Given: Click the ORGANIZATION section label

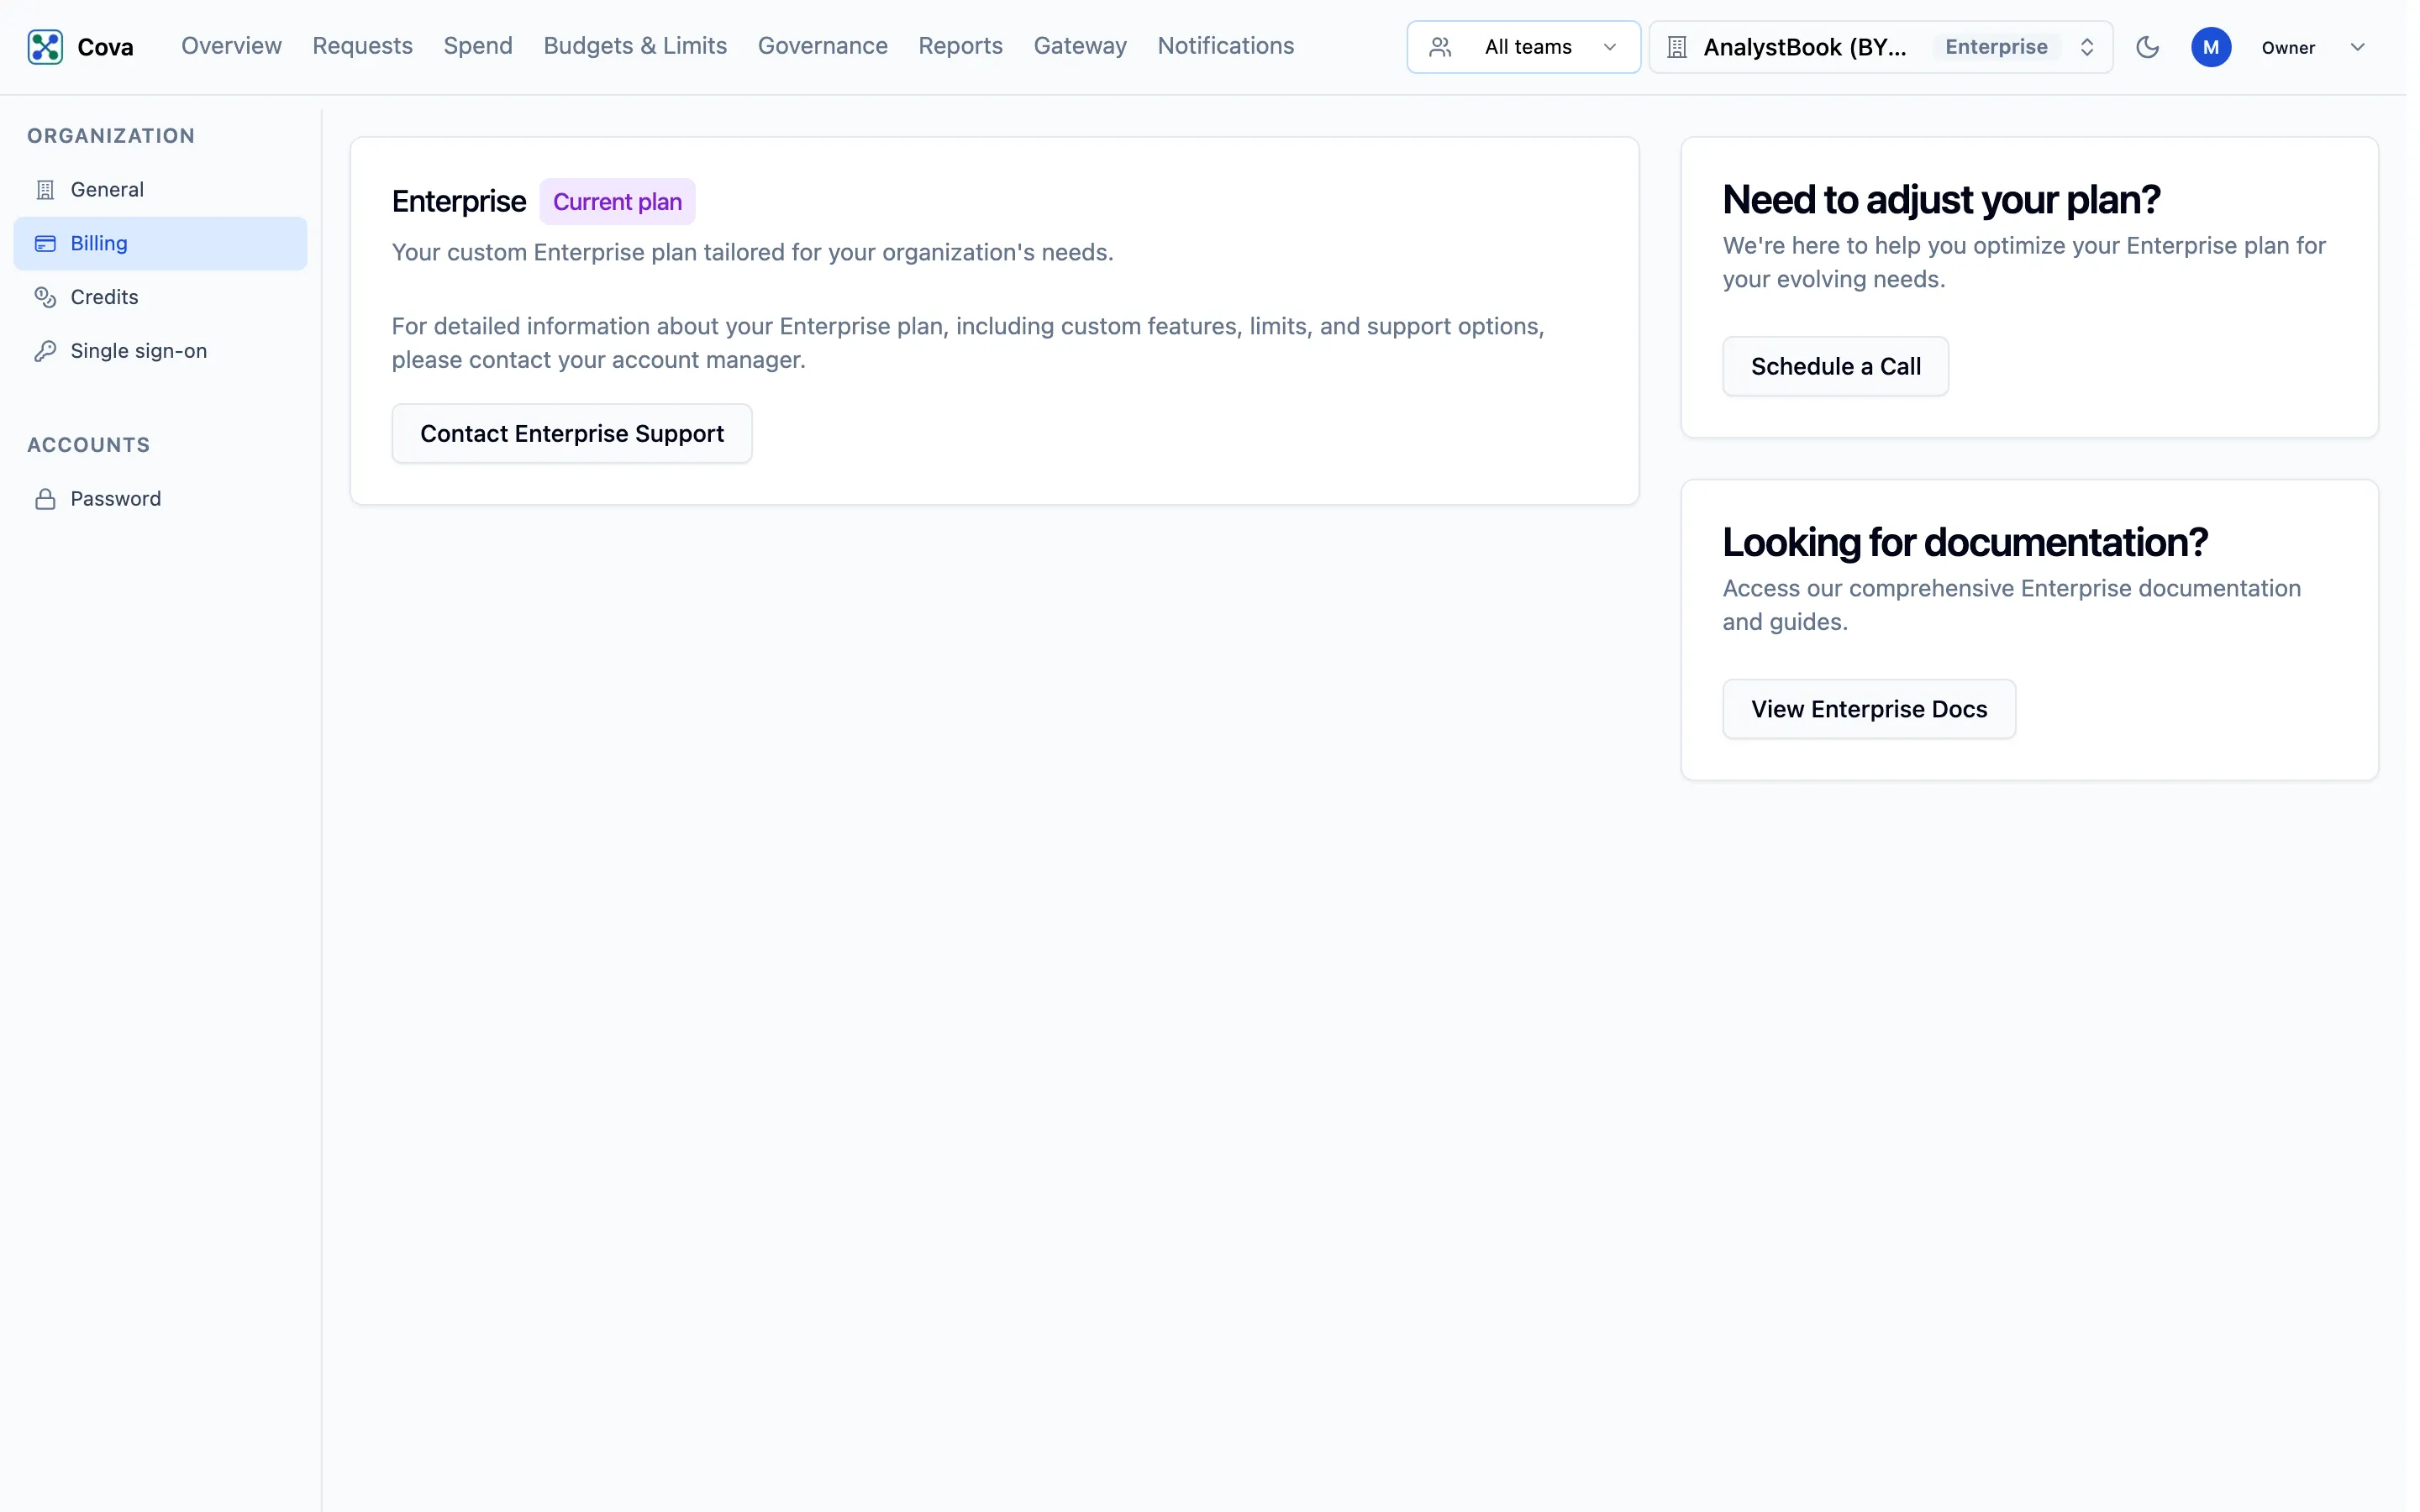Looking at the screenshot, I should pyautogui.click(x=111, y=136).
